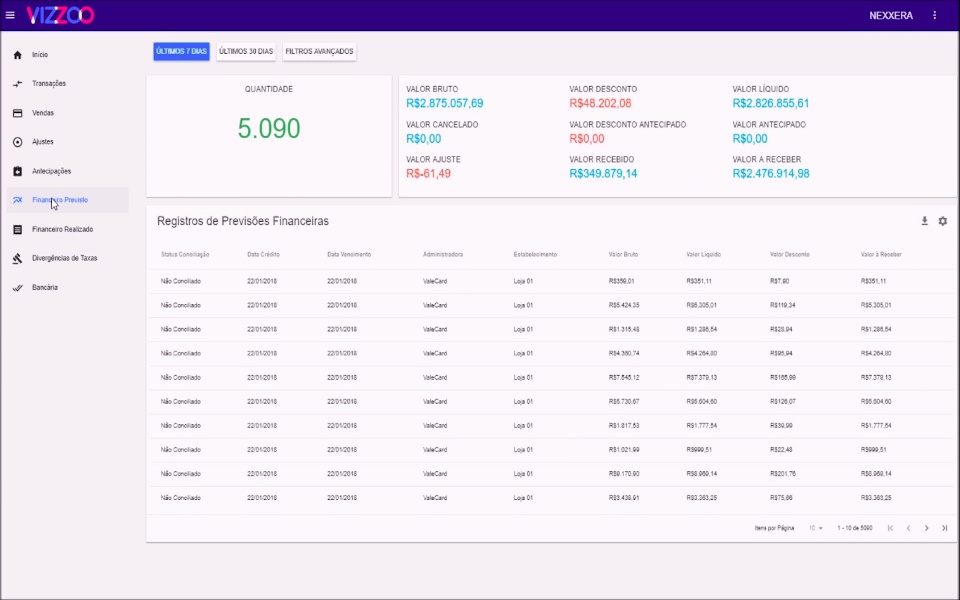This screenshot has width=960, height=600.
Task: Filter by Últimos 7 Dias
Action: coord(181,51)
